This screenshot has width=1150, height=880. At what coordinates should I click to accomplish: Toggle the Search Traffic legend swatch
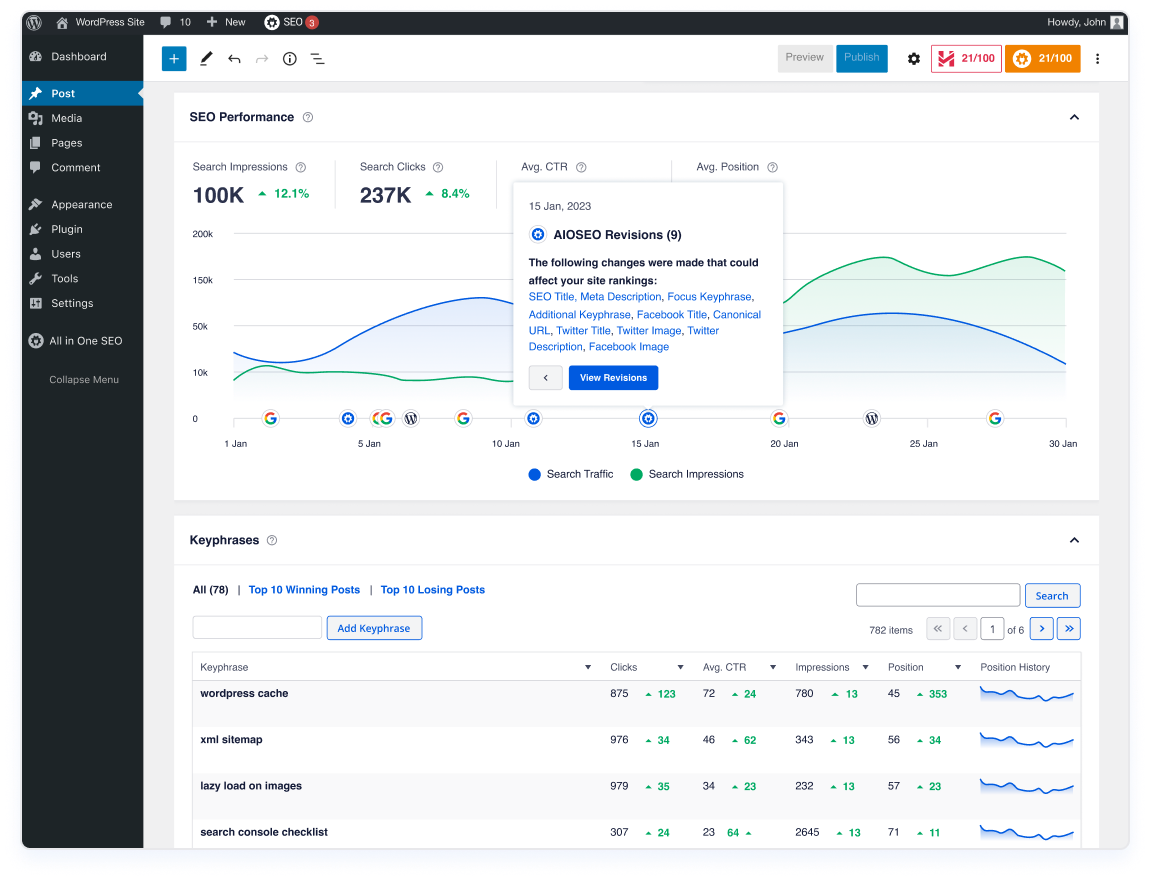[534, 474]
